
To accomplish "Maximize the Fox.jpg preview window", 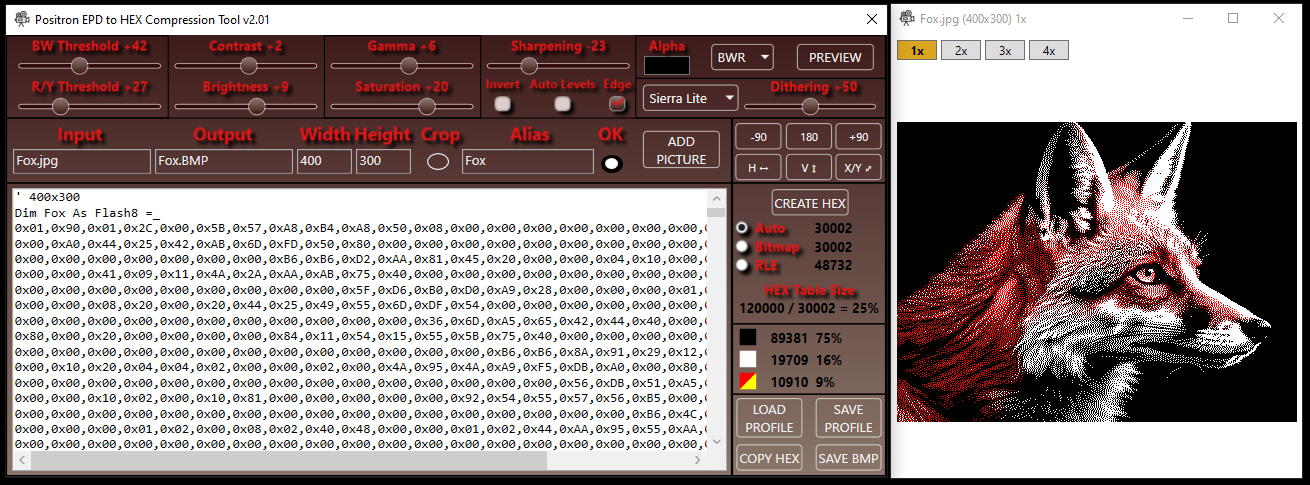I will pyautogui.click(x=1233, y=18).
